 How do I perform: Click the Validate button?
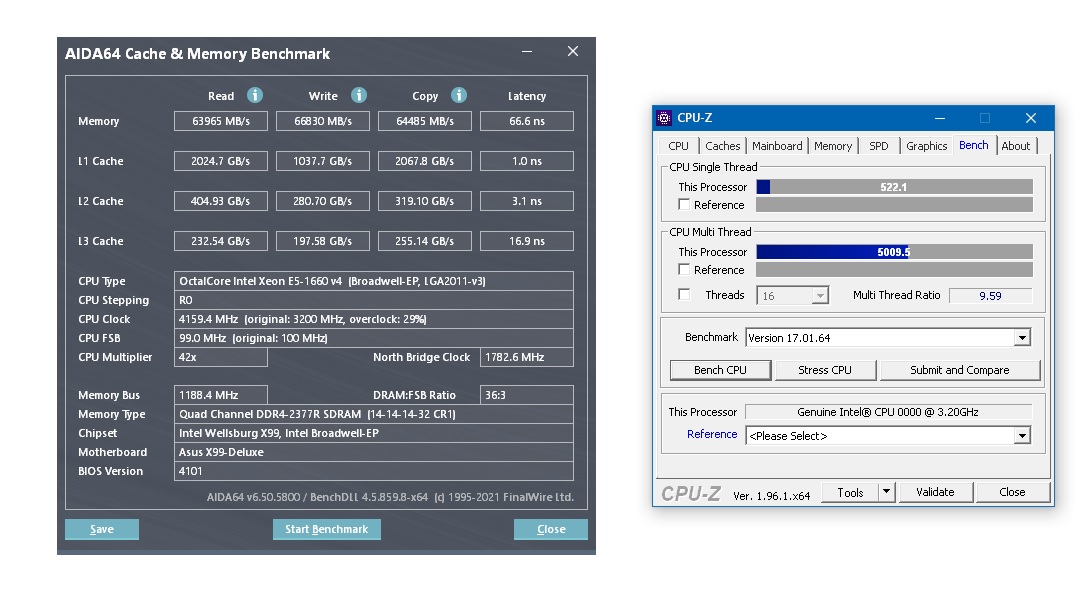[935, 493]
